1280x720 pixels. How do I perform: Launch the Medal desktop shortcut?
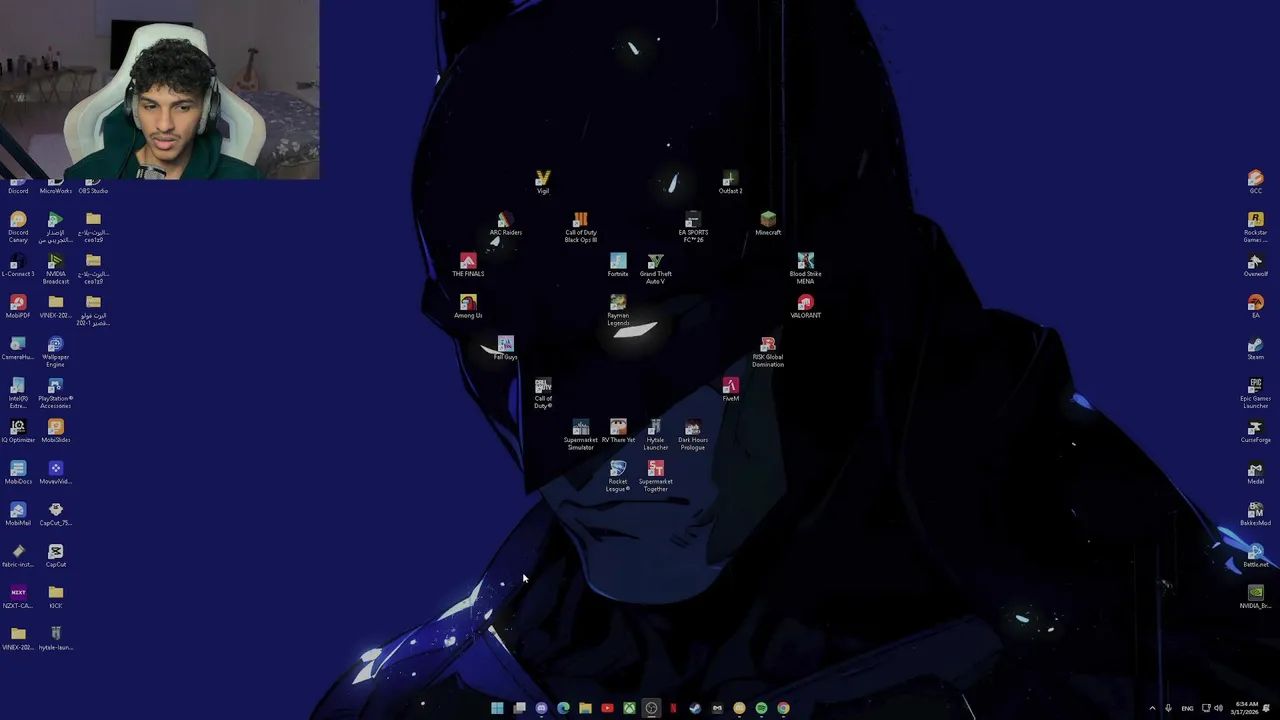click(x=1255, y=473)
